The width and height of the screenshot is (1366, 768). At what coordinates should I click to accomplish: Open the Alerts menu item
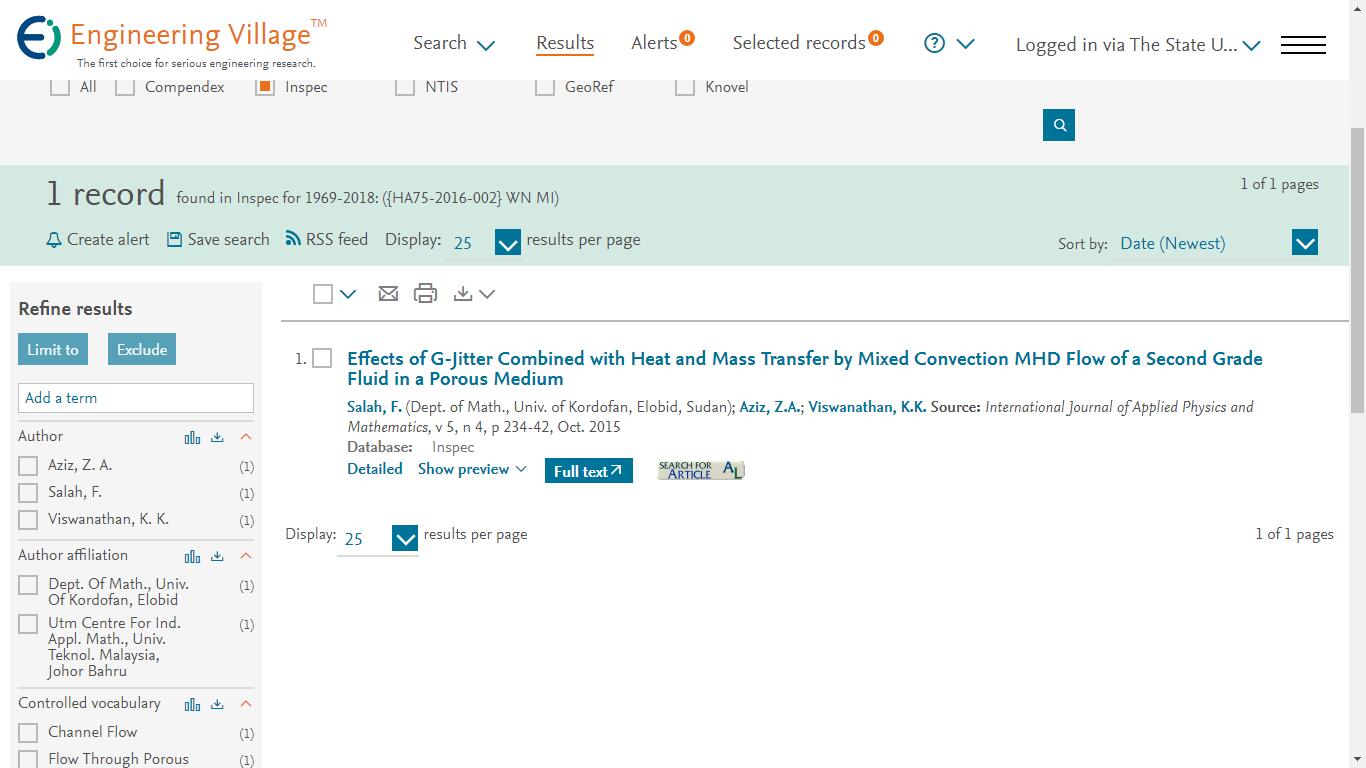654,43
